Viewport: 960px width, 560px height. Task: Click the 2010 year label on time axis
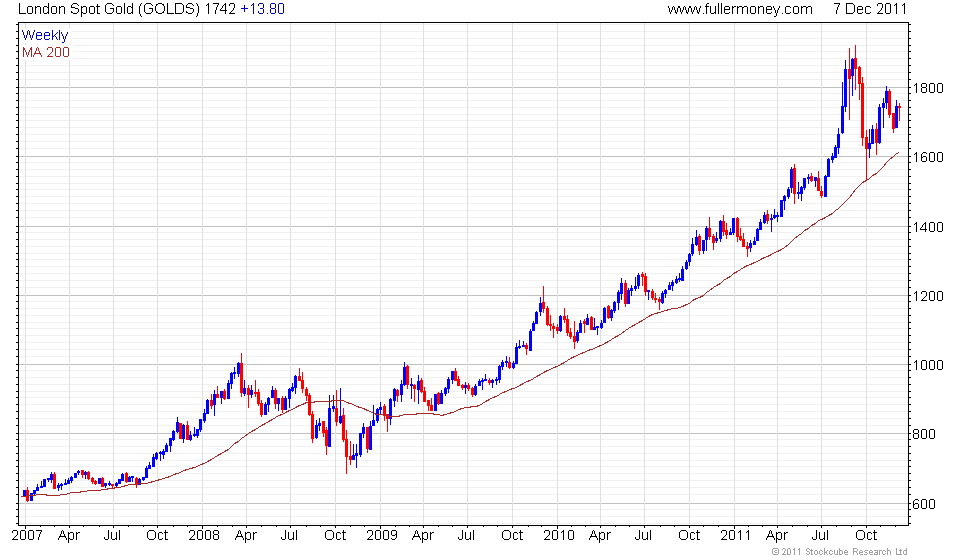click(559, 536)
